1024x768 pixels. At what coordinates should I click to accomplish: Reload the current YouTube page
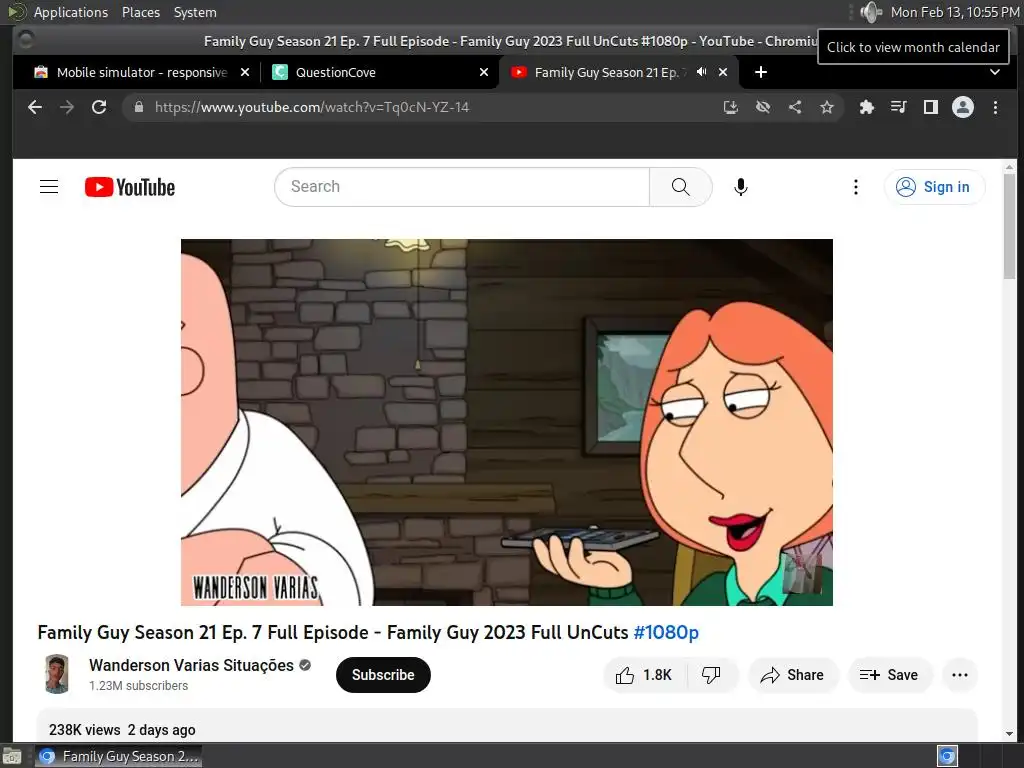[99, 107]
